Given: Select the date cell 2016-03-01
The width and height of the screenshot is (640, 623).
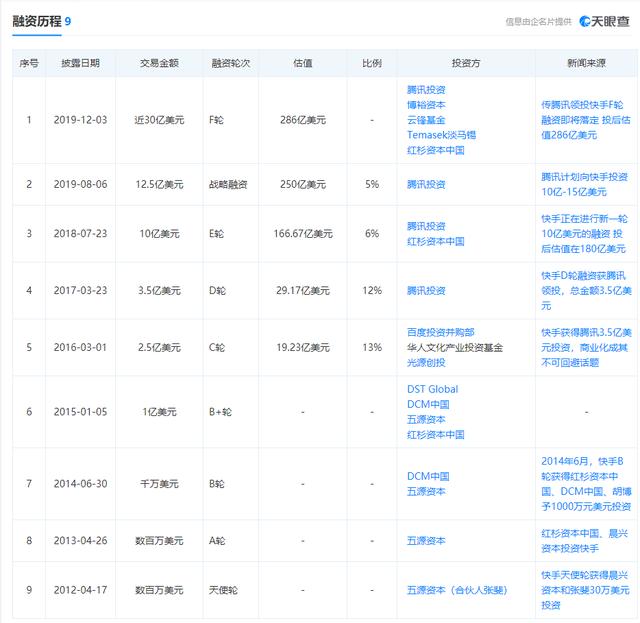Looking at the screenshot, I should pyautogui.click(x=80, y=347).
